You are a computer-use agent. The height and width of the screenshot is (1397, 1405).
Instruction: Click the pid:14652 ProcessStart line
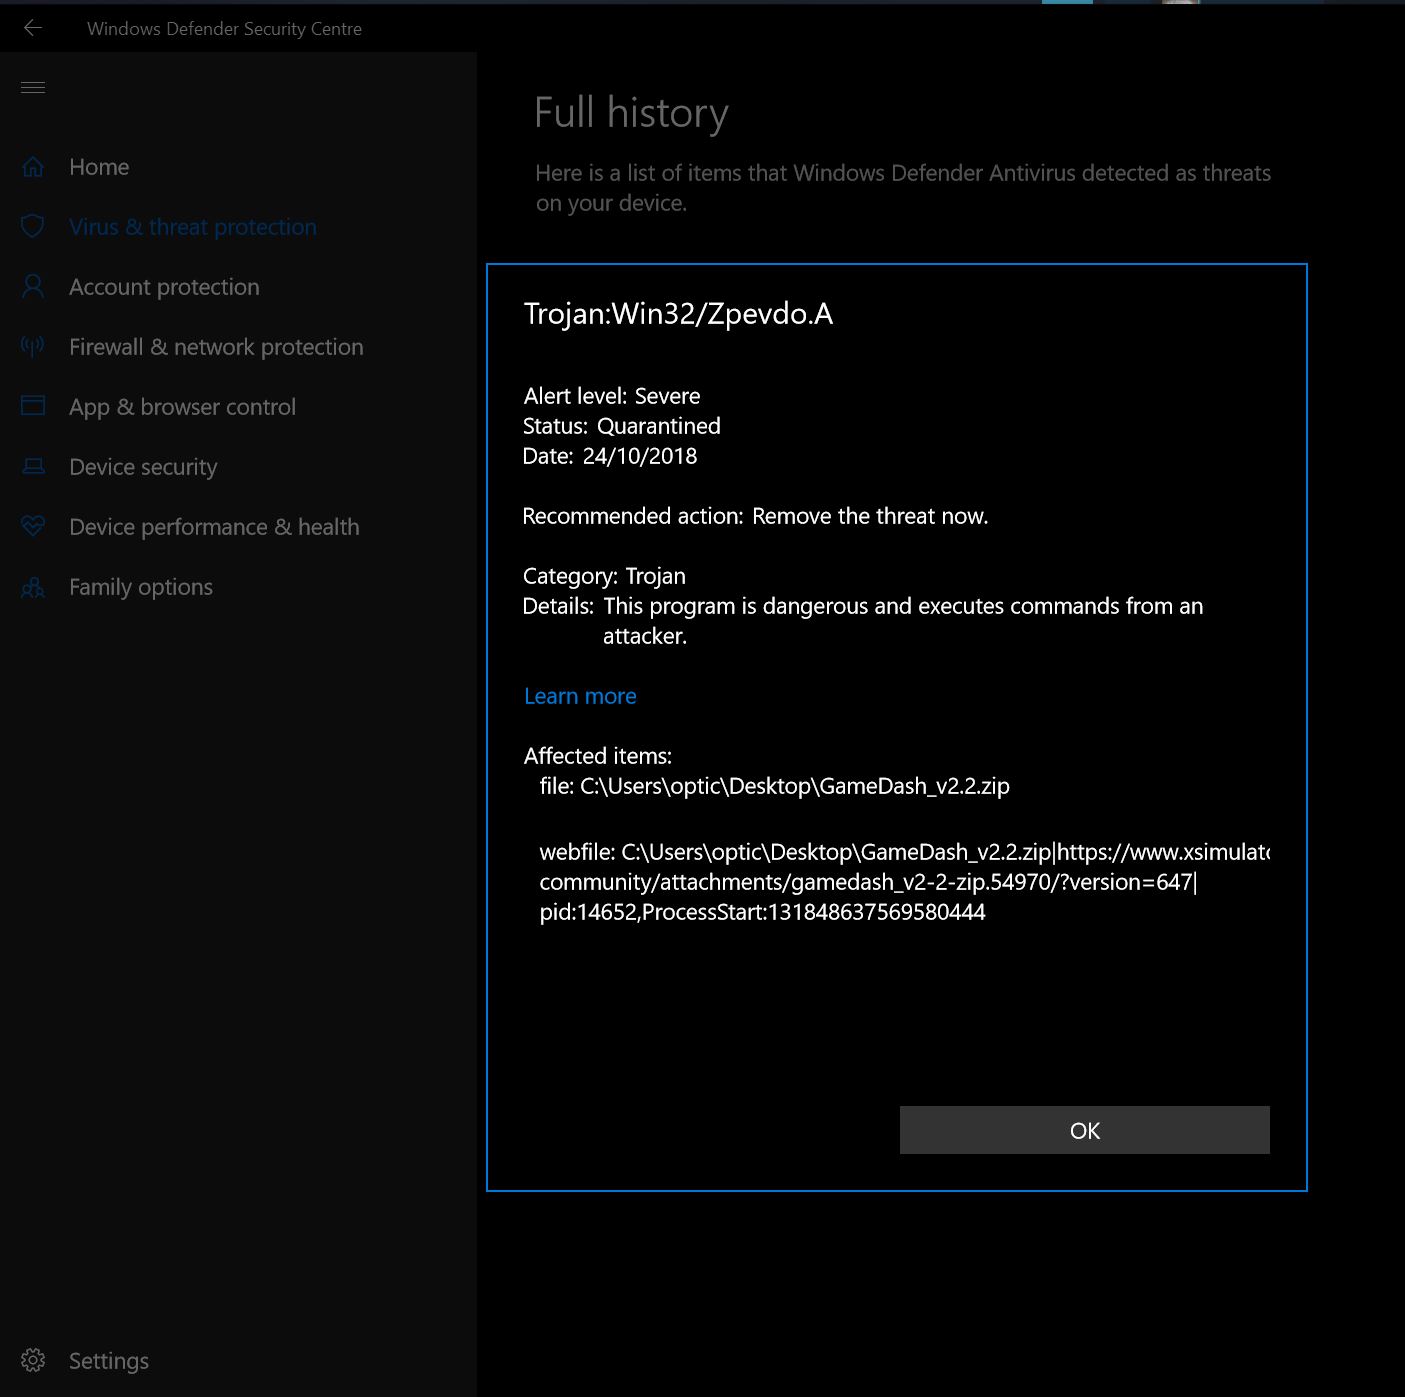pyautogui.click(x=763, y=912)
